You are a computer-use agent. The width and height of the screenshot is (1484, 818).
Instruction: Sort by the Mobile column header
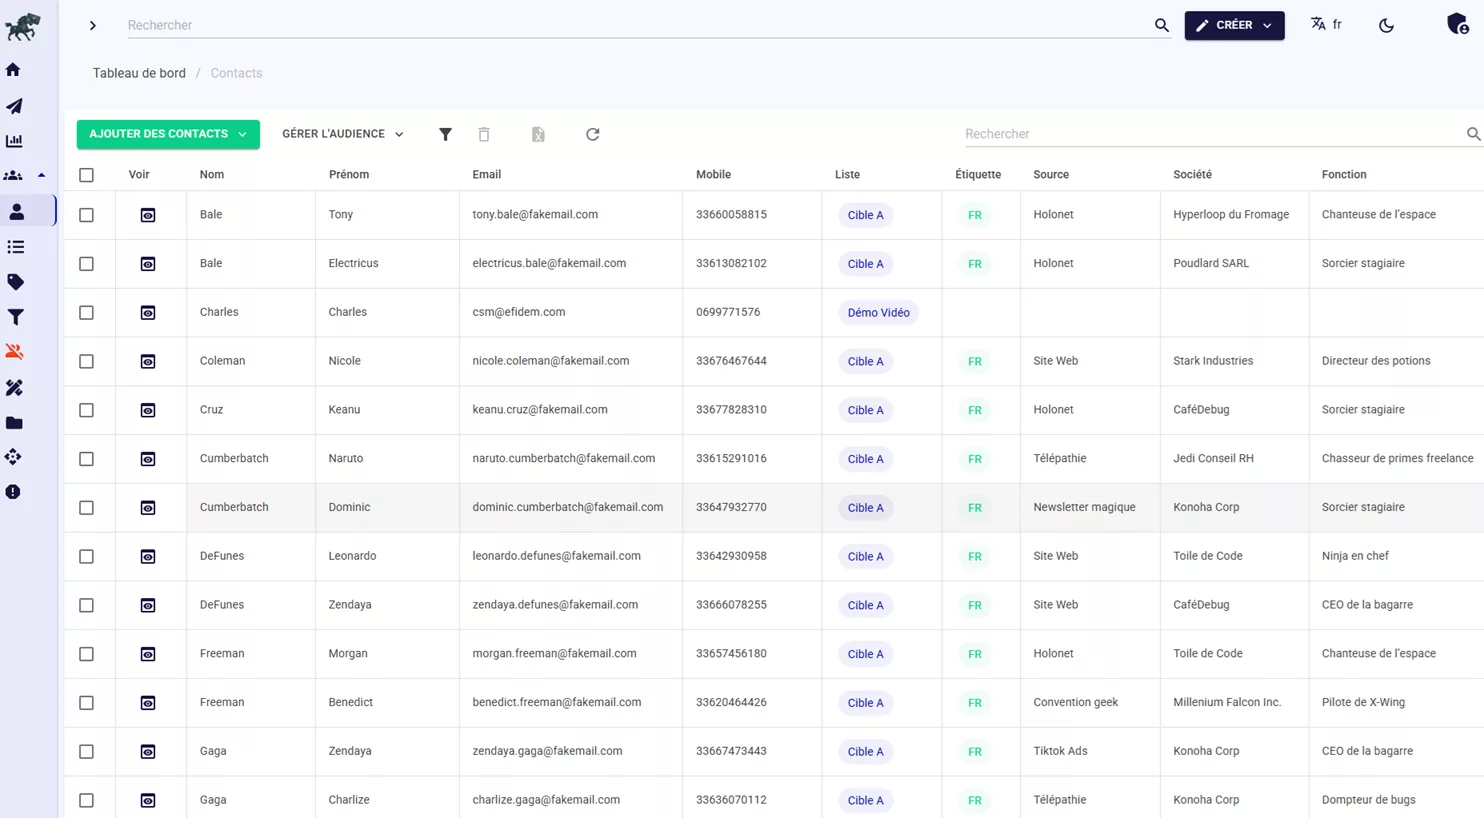point(713,174)
